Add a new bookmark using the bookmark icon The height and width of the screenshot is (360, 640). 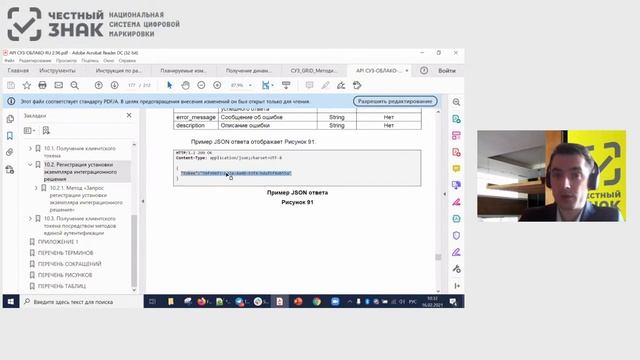(x=46, y=131)
